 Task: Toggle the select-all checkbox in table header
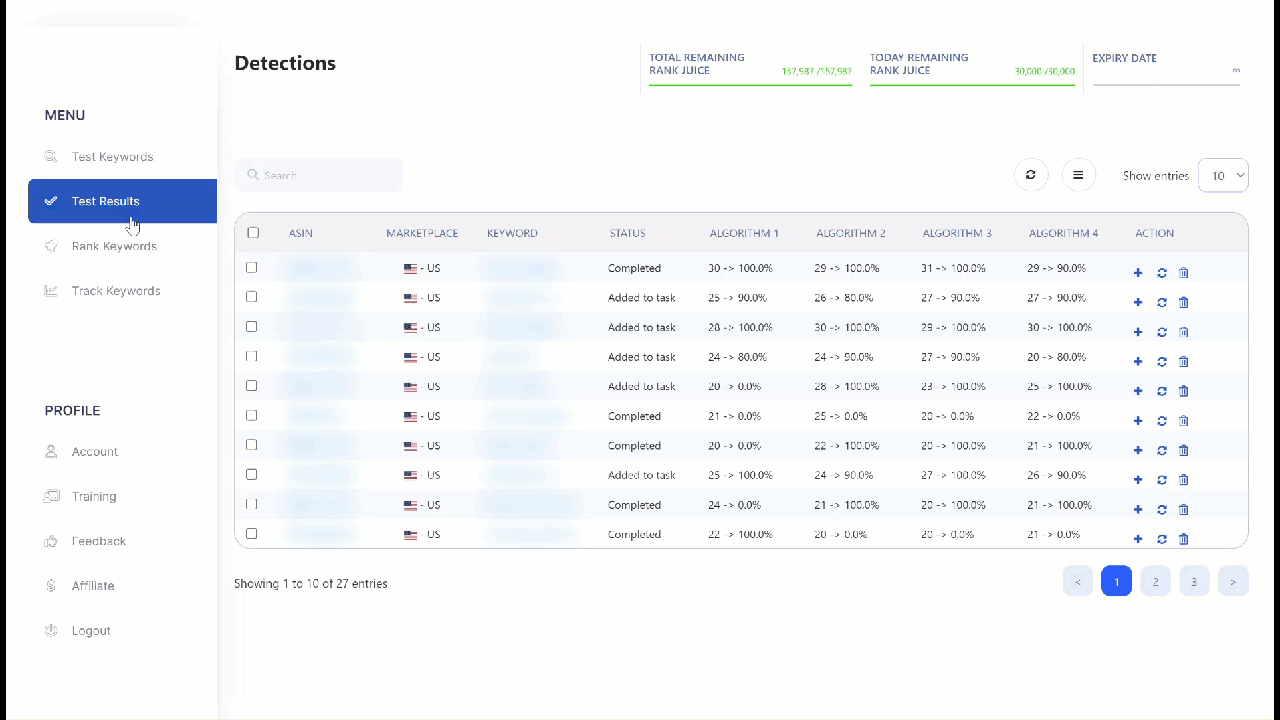click(x=253, y=233)
